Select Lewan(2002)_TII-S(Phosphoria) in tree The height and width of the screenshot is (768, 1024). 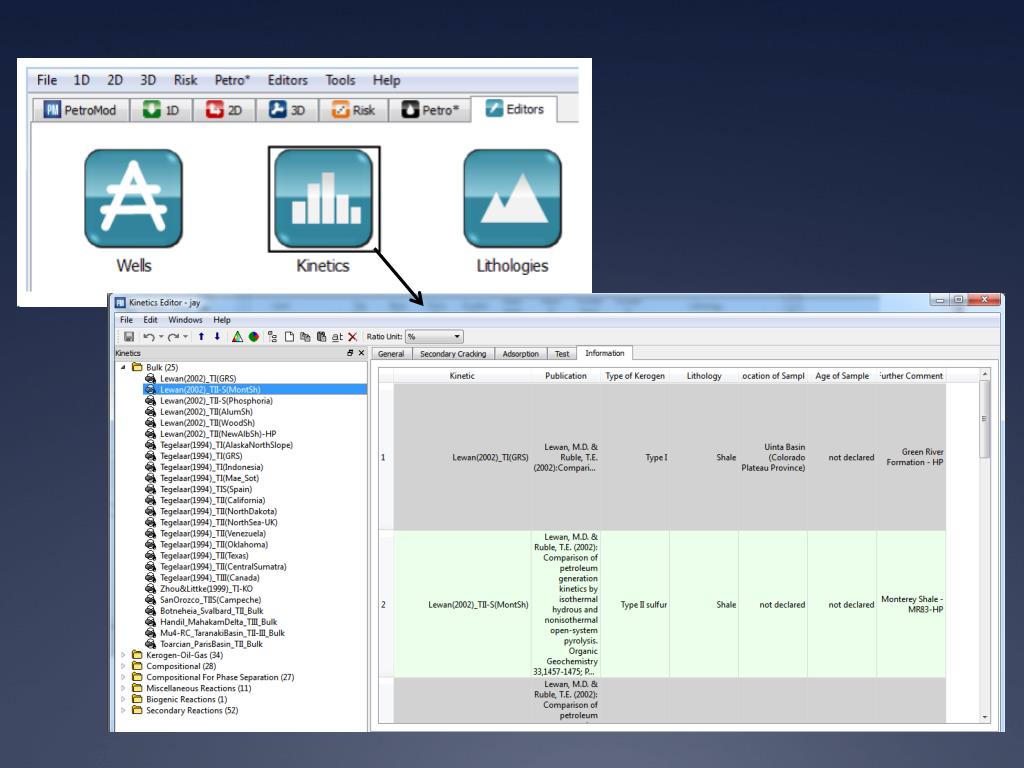pos(216,400)
